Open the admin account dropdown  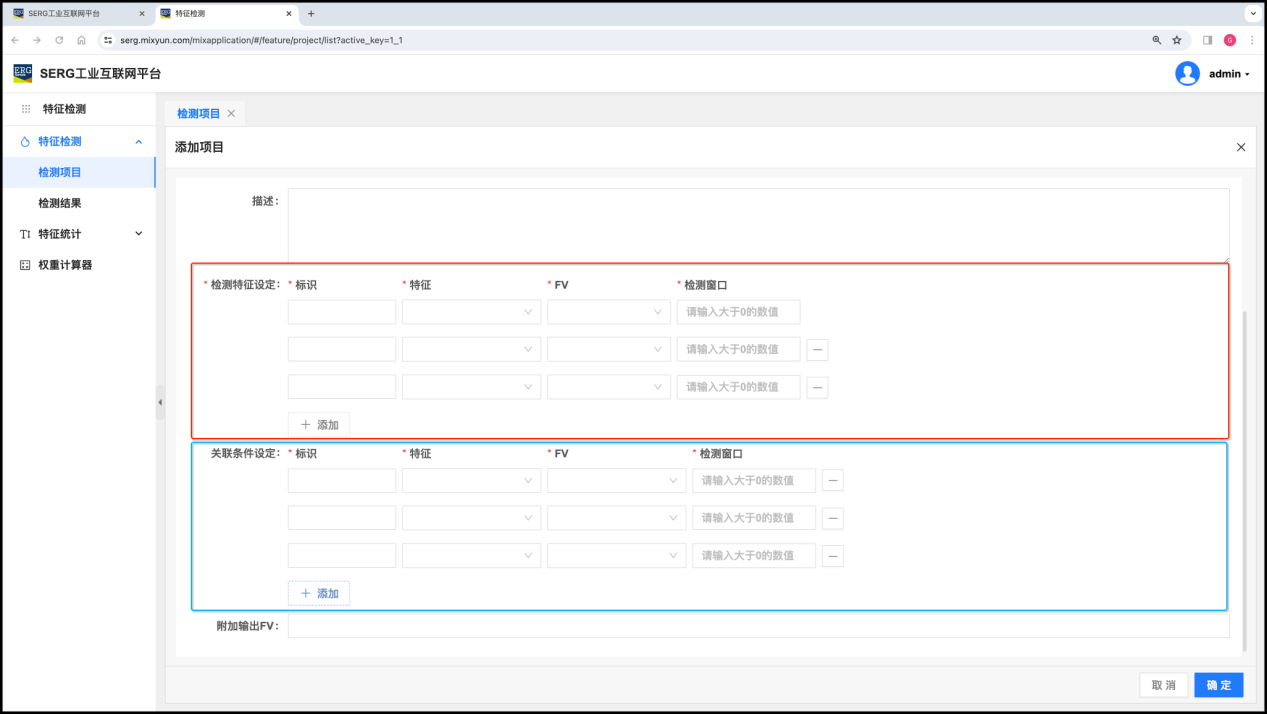(1229, 74)
